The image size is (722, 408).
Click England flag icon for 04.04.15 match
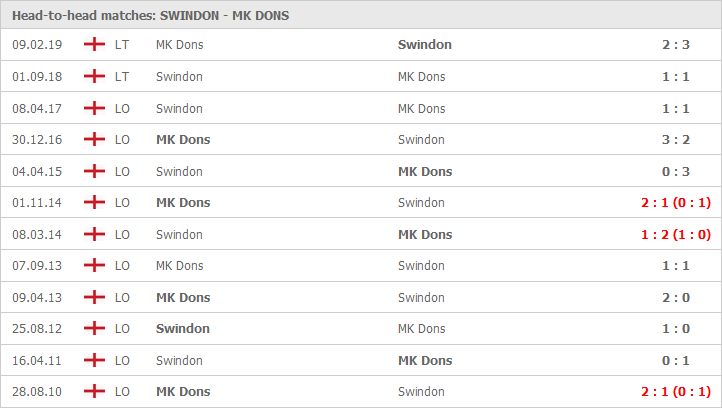click(x=94, y=171)
